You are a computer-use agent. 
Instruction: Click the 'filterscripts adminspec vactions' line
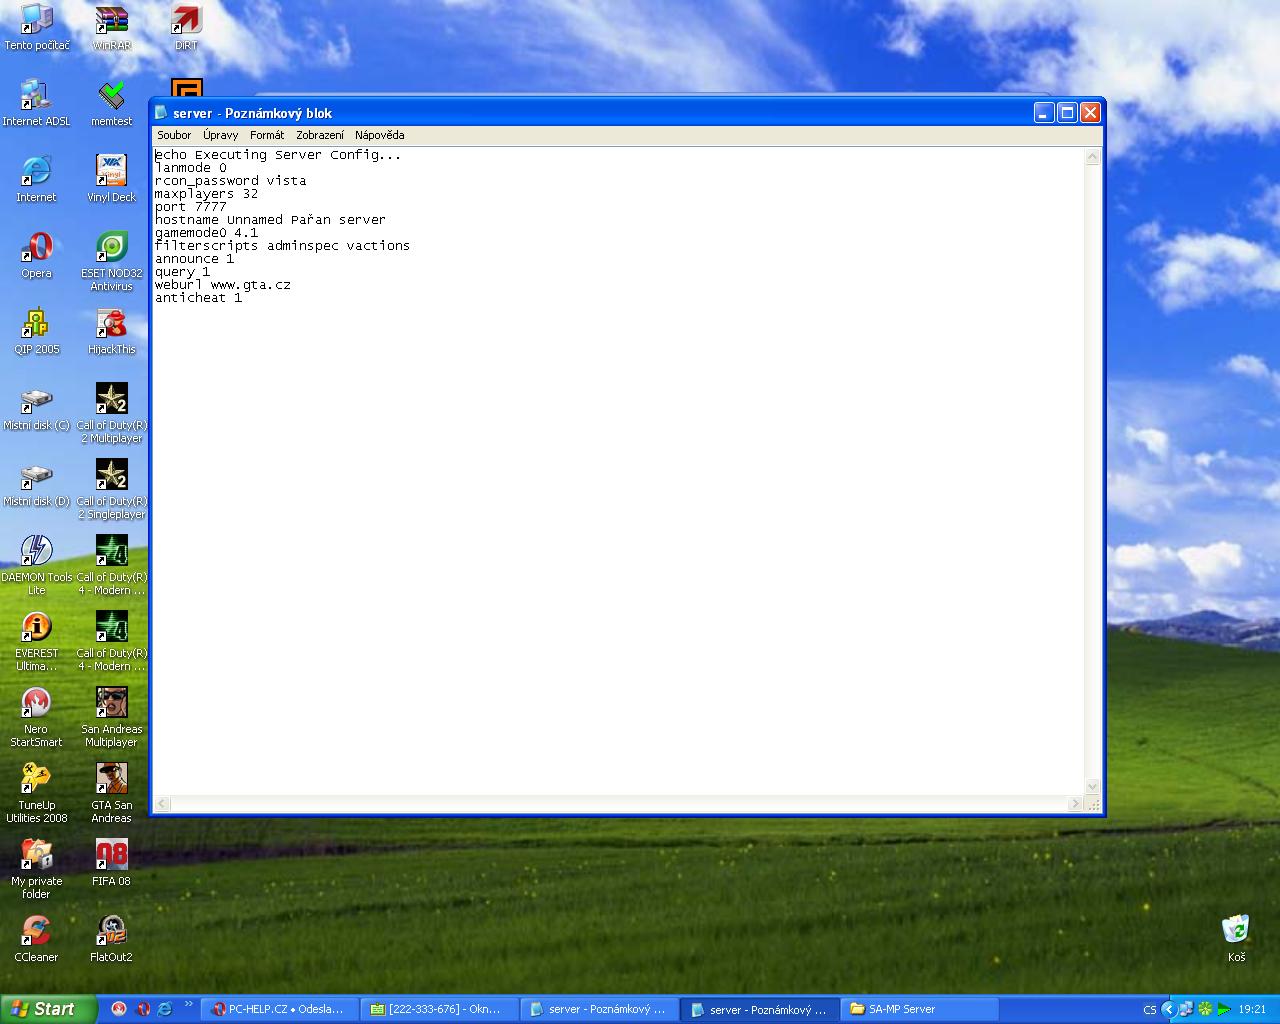tap(283, 246)
